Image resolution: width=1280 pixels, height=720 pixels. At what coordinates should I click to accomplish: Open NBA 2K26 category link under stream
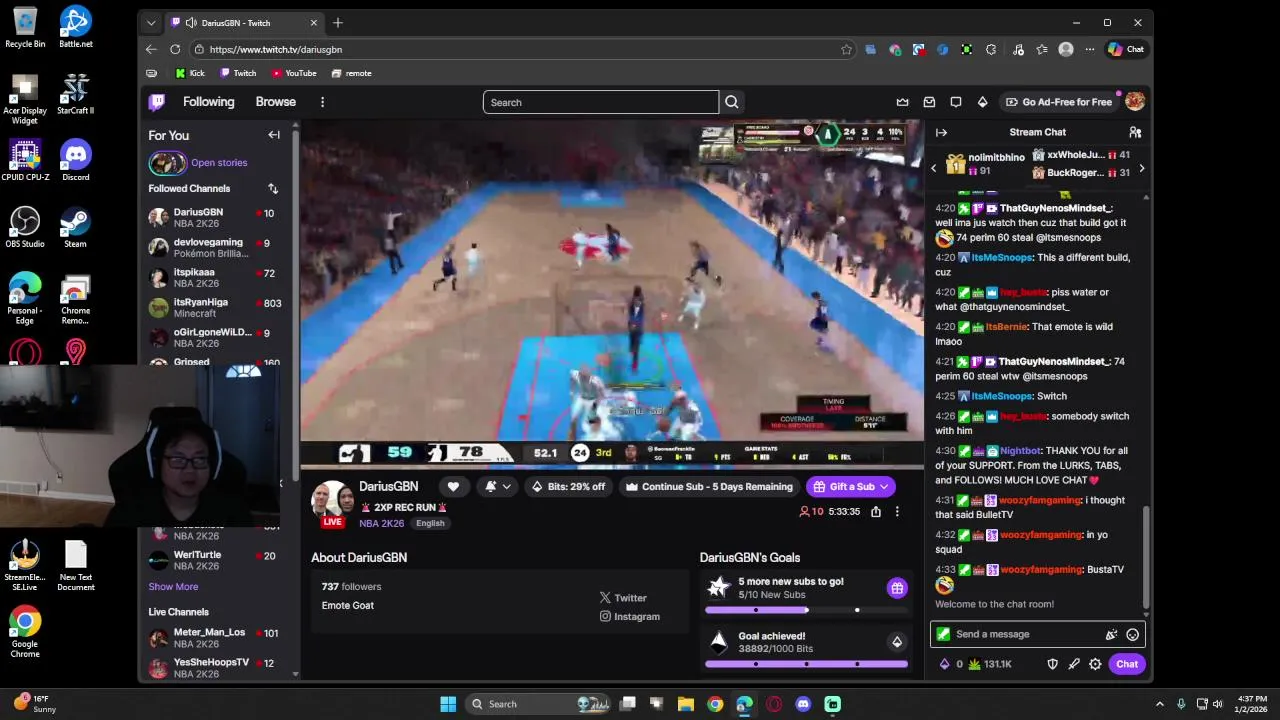click(382, 523)
